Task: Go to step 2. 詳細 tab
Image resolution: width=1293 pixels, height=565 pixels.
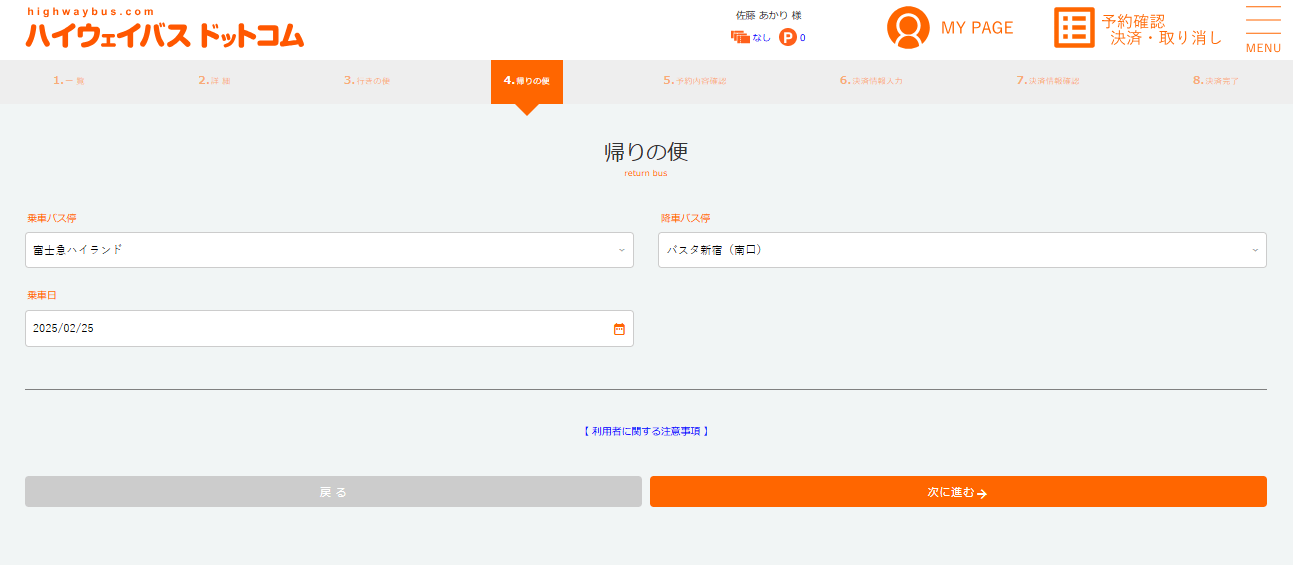Action: pyautogui.click(x=214, y=81)
